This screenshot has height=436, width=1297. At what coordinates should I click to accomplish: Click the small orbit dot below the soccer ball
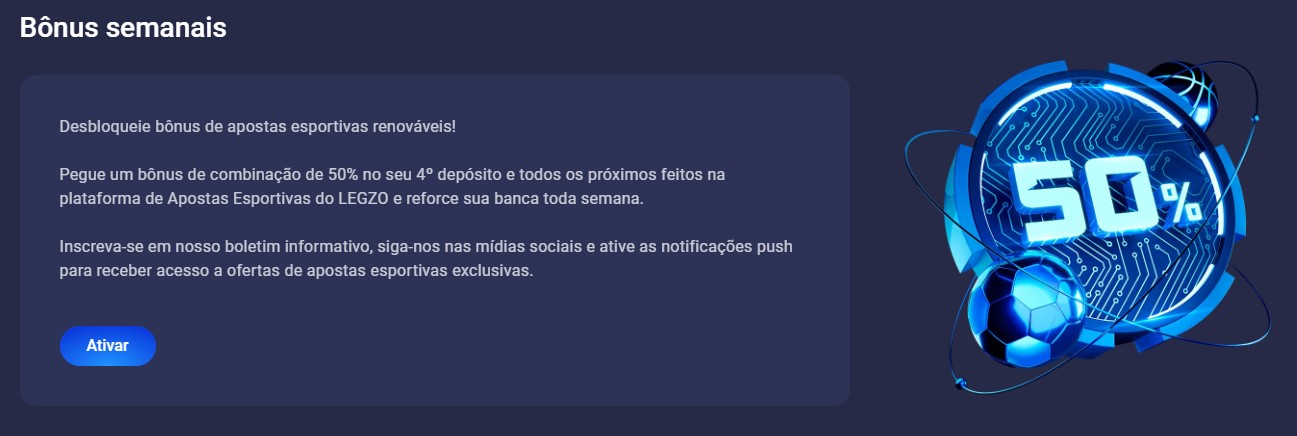point(958,381)
